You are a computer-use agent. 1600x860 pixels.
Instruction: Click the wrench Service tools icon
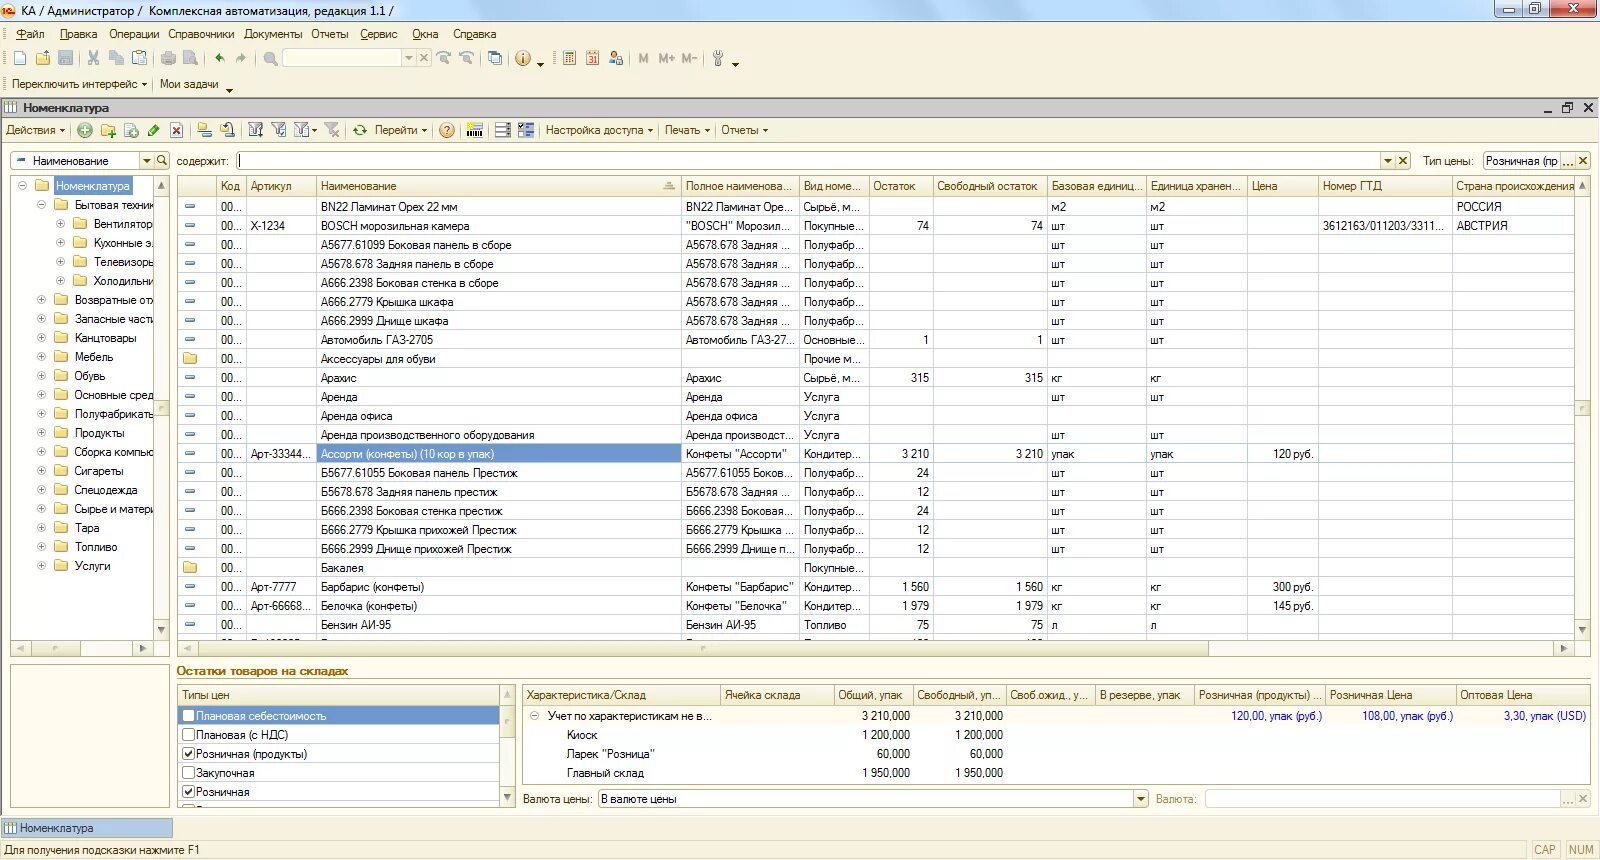tap(718, 59)
